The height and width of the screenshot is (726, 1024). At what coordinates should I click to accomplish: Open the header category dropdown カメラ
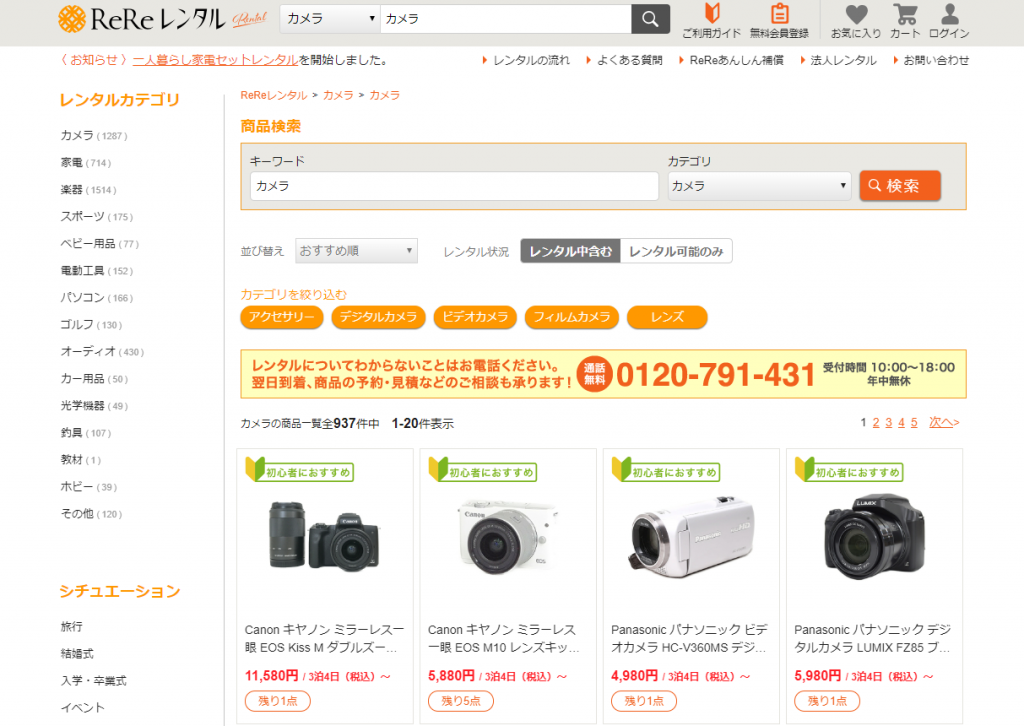coord(330,19)
